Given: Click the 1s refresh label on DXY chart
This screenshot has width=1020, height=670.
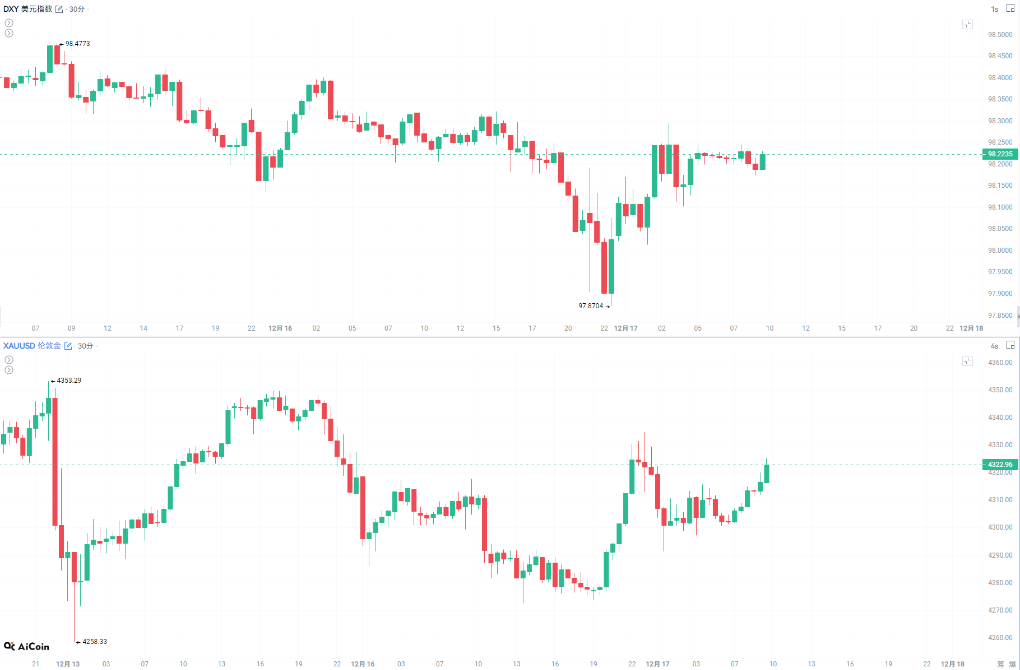Looking at the screenshot, I should (x=994, y=9).
